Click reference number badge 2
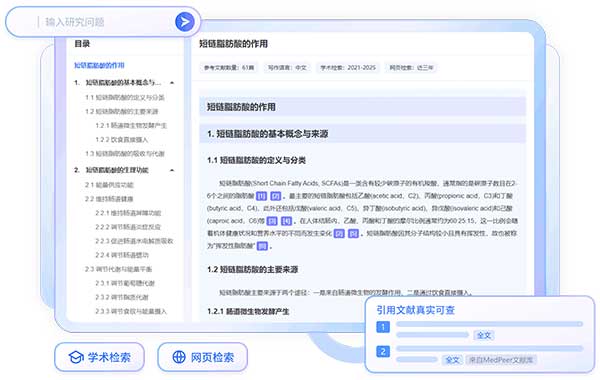Screen dimensions: 600x380 [x=383, y=351]
